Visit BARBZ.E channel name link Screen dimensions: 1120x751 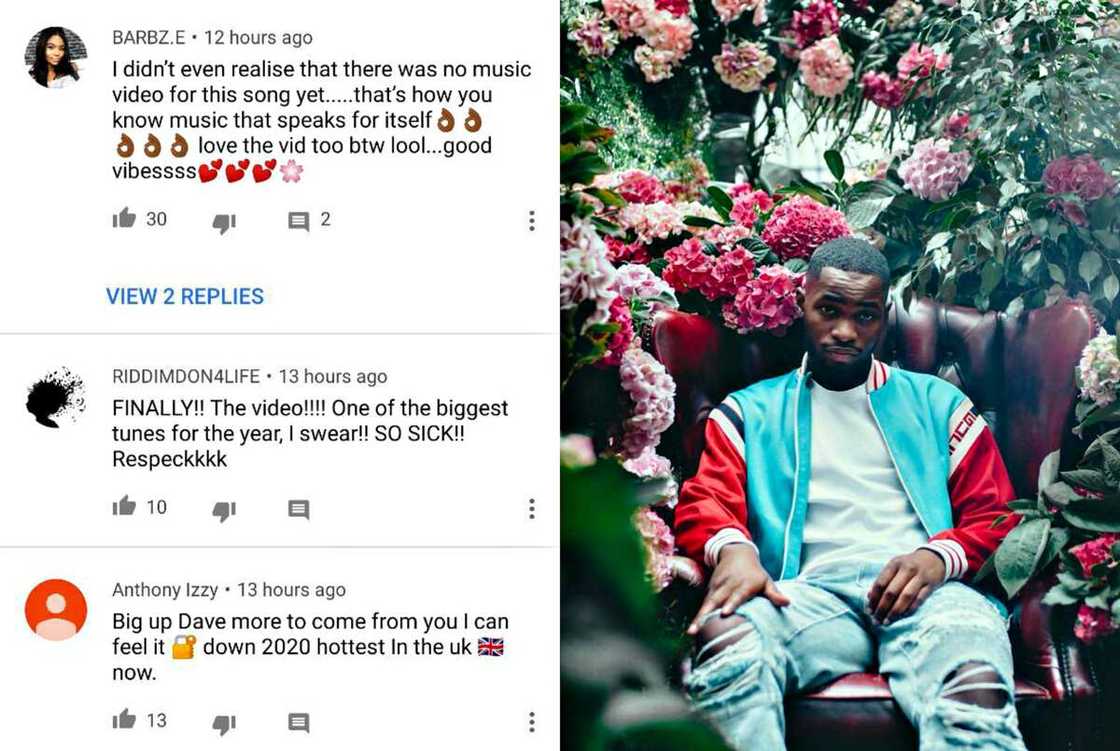tap(149, 37)
